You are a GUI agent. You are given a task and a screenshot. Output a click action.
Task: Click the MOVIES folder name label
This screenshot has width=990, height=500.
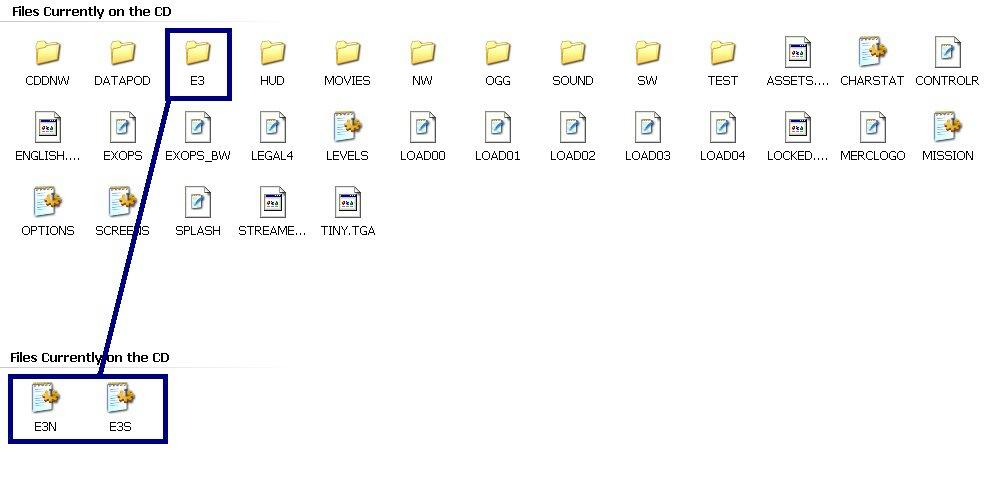point(347,81)
